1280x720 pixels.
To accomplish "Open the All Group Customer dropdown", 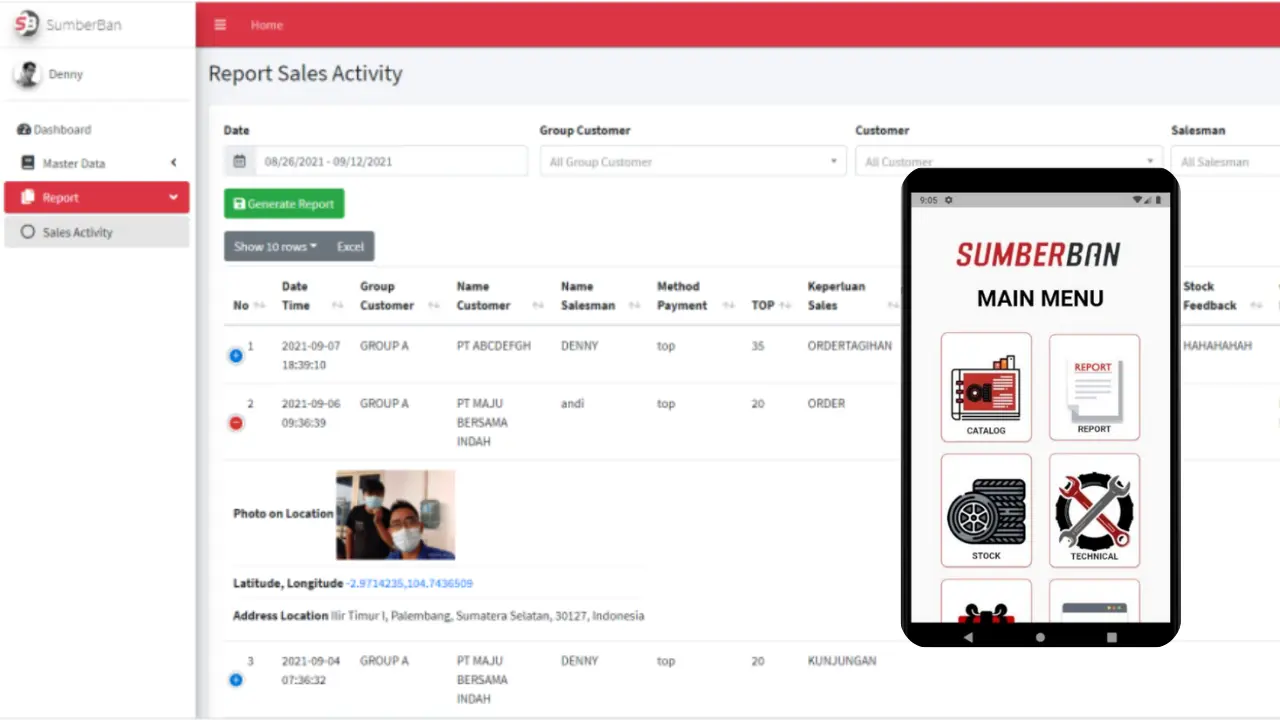I will 693,161.
